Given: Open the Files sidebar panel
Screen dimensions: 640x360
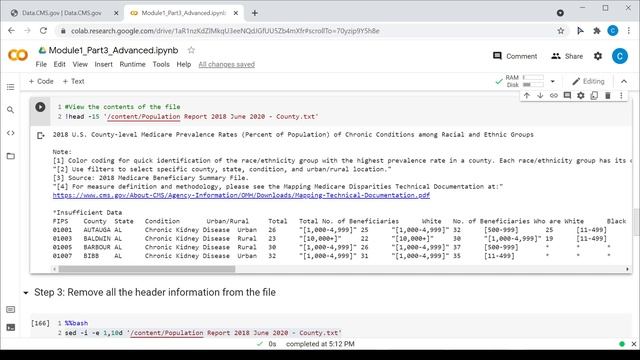Looking at the screenshot, I should pyautogui.click(x=11, y=156).
